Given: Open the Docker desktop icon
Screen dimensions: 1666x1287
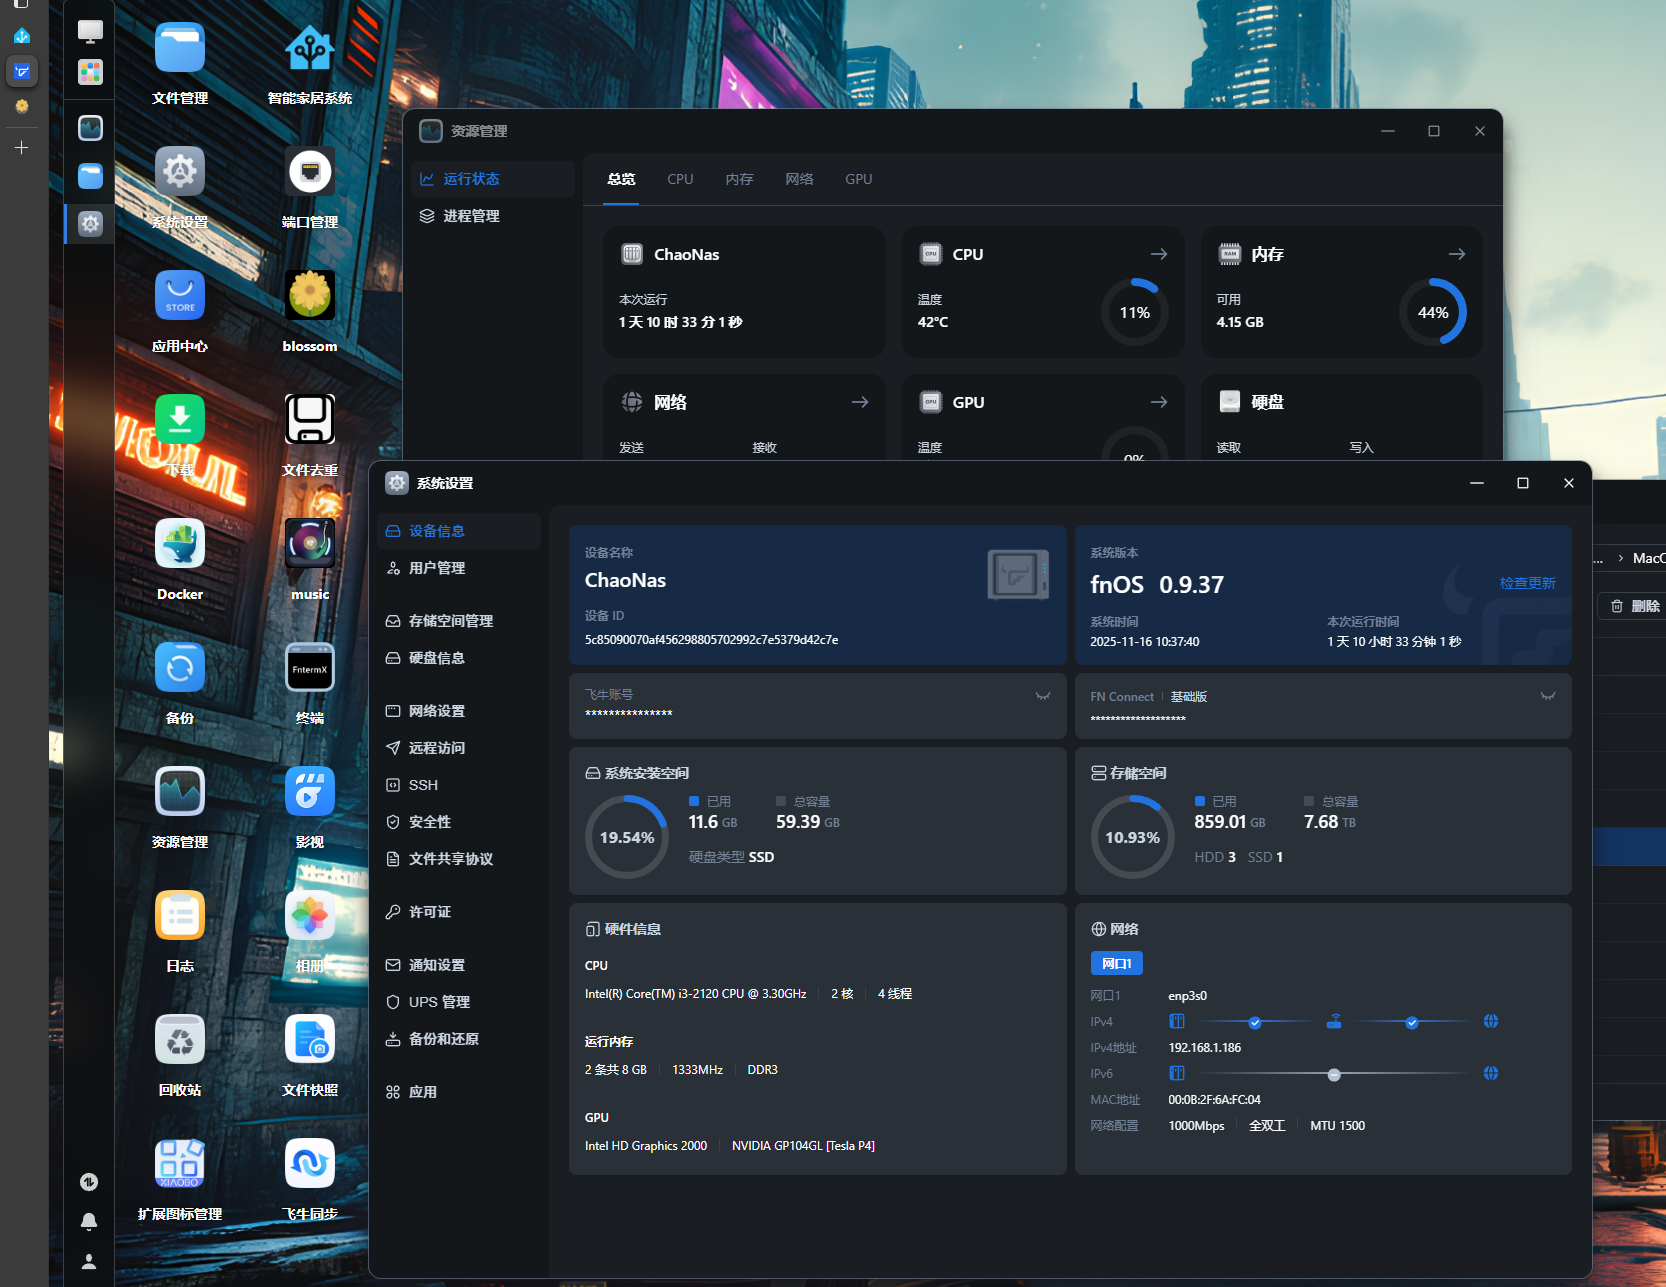Looking at the screenshot, I should [x=180, y=545].
